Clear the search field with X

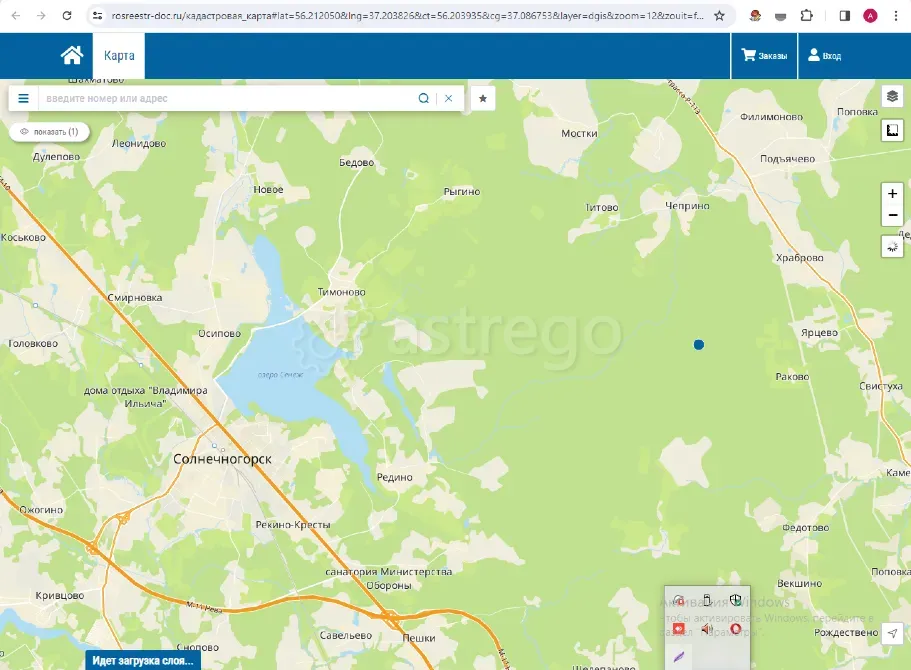point(449,98)
